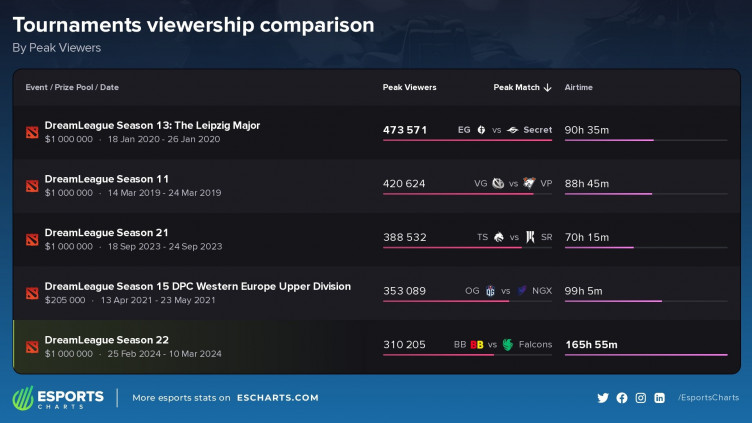
Task: Click the Falcons team logo
Action: 508,345
